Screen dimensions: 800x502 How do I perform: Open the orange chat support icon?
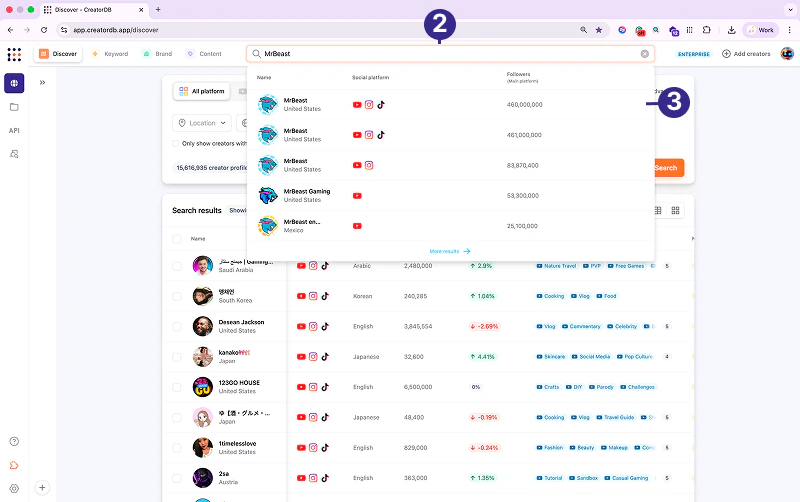click(14, 465)
